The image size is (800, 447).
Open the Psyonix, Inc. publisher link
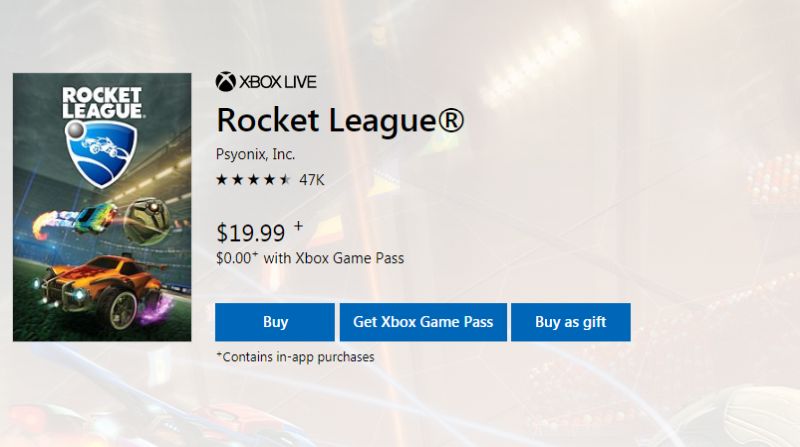pos(256,154)
